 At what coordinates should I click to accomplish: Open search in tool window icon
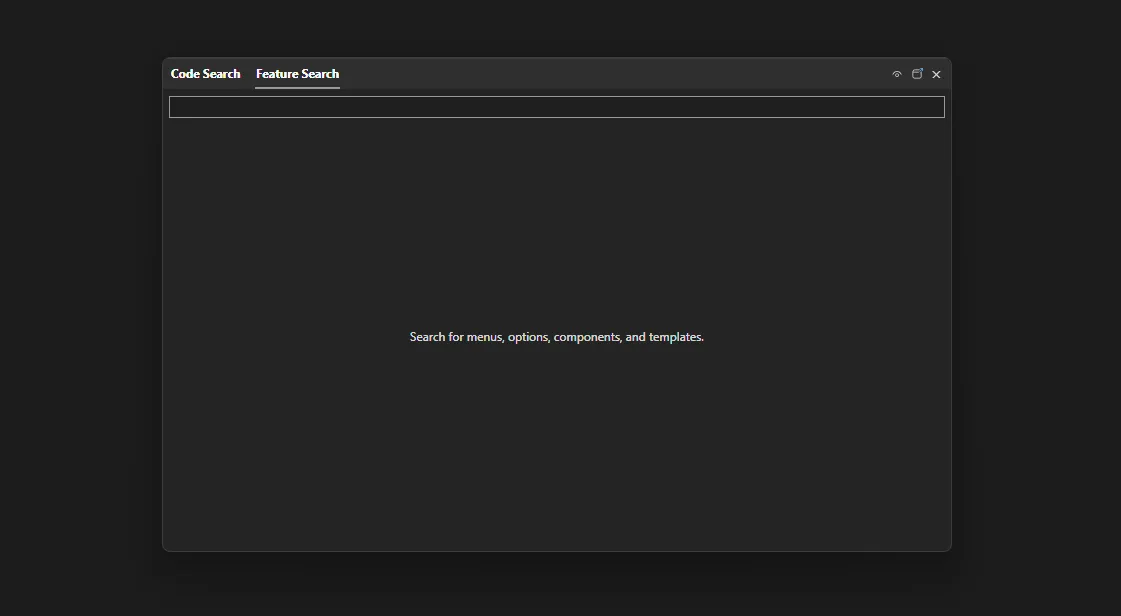(x=917, y=74)
